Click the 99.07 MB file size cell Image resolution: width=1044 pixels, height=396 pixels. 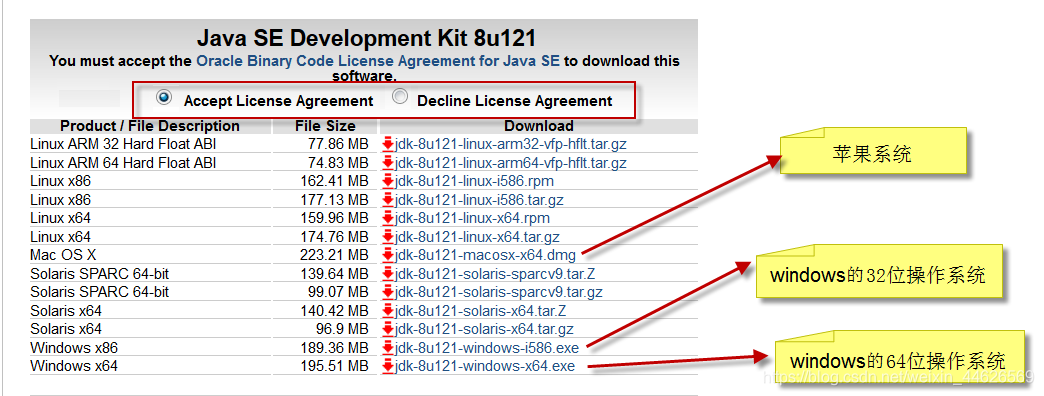pos(338,292)
